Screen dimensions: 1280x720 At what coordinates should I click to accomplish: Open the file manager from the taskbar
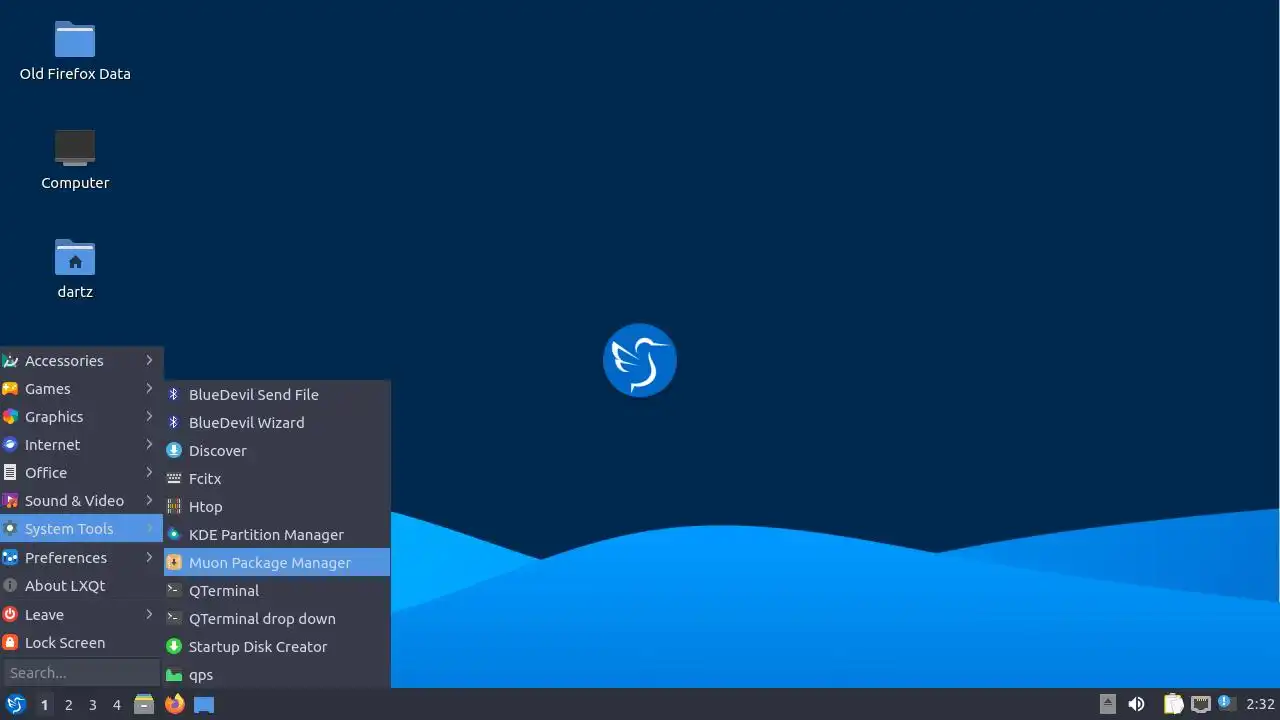(144, 704)
